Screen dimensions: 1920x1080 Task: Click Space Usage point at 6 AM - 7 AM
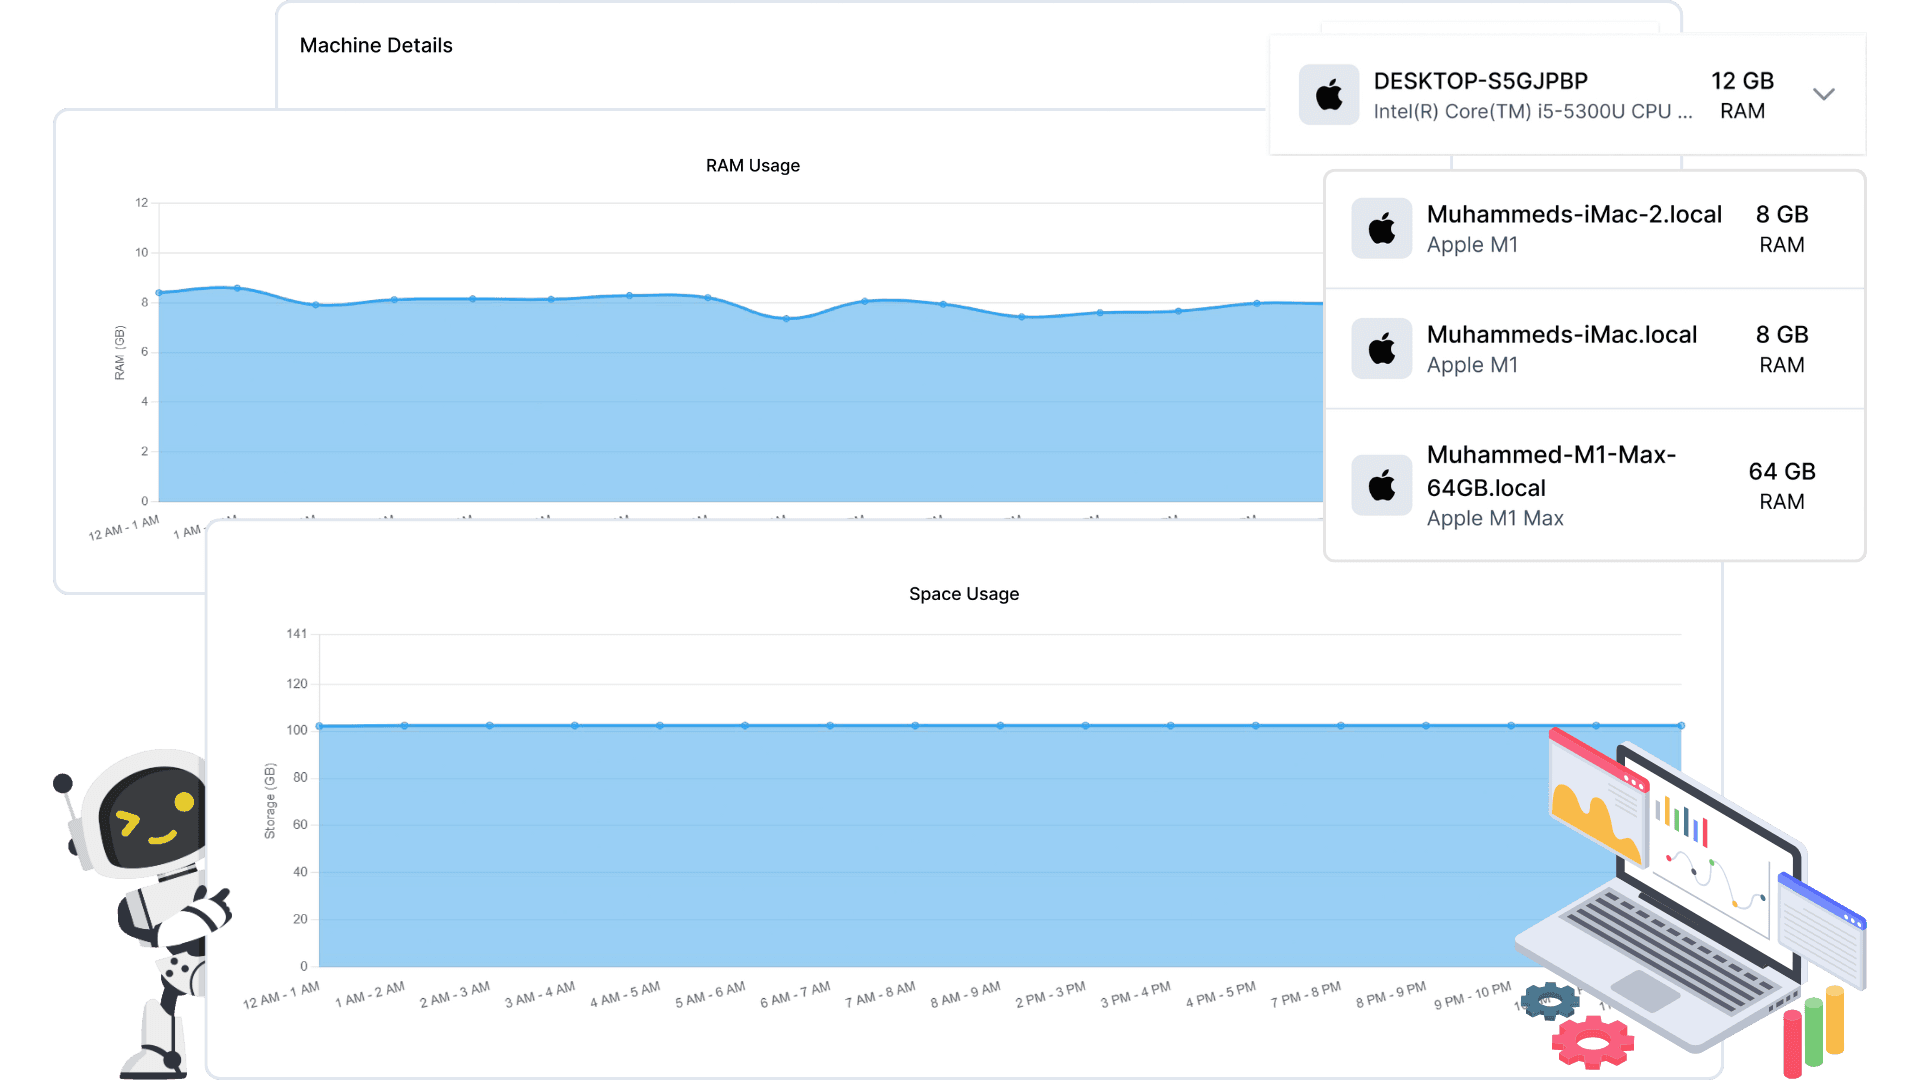[x=830, y=726]
